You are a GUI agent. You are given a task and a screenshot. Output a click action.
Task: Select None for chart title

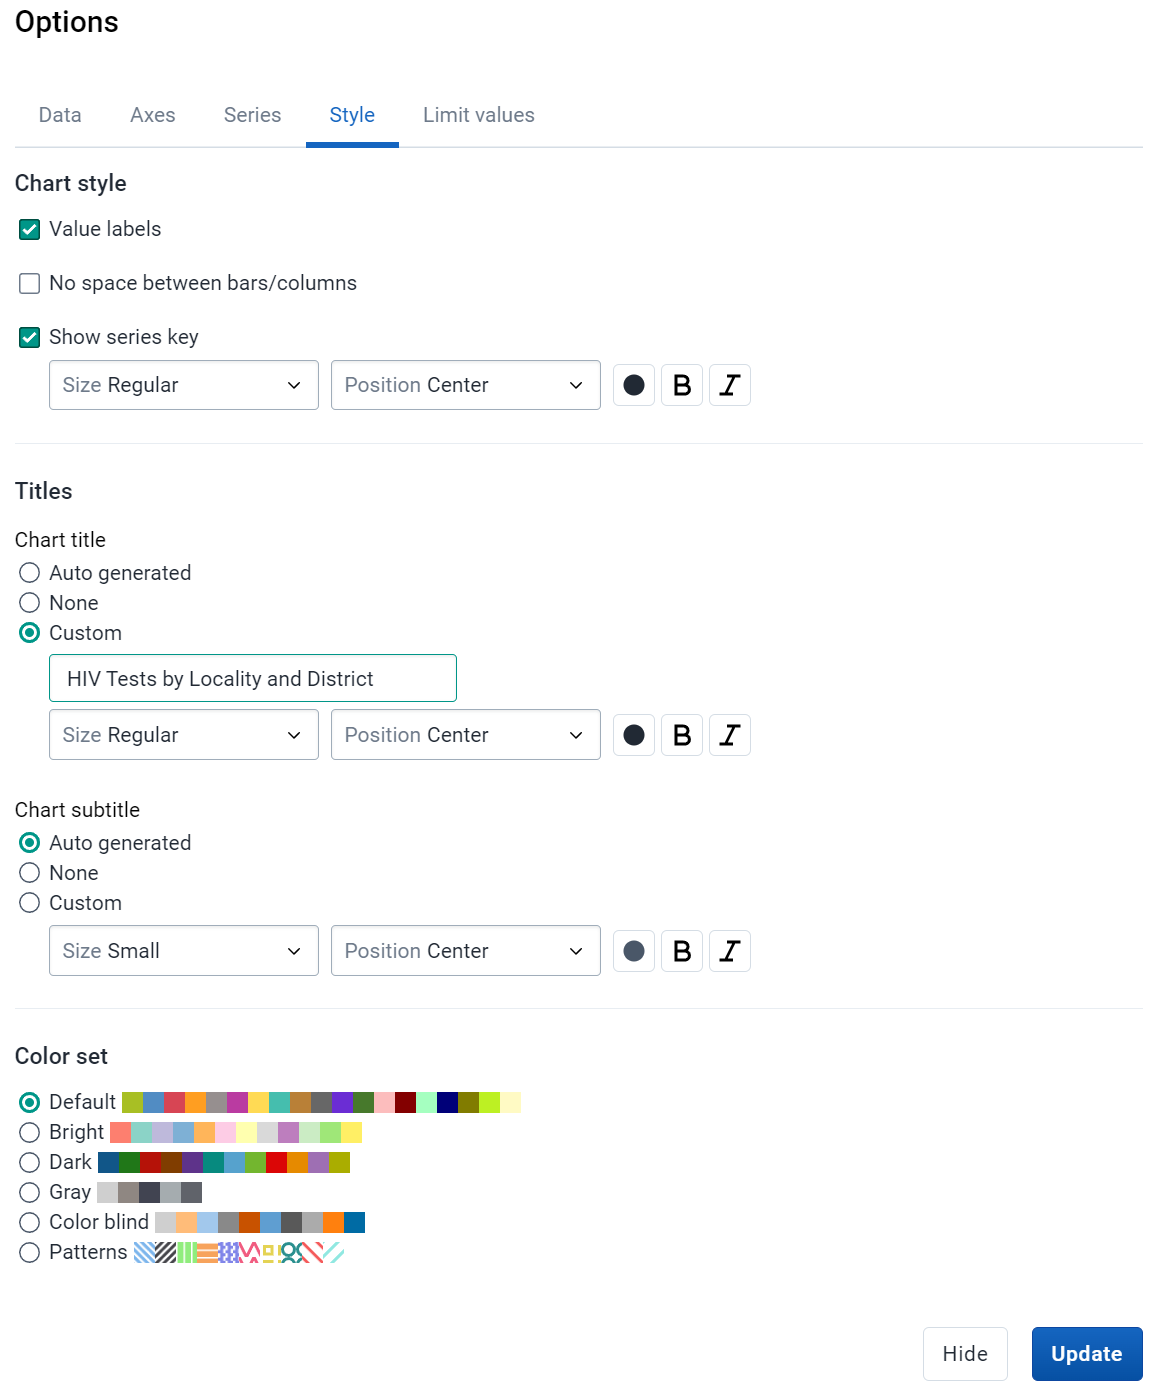click(30, 603)
